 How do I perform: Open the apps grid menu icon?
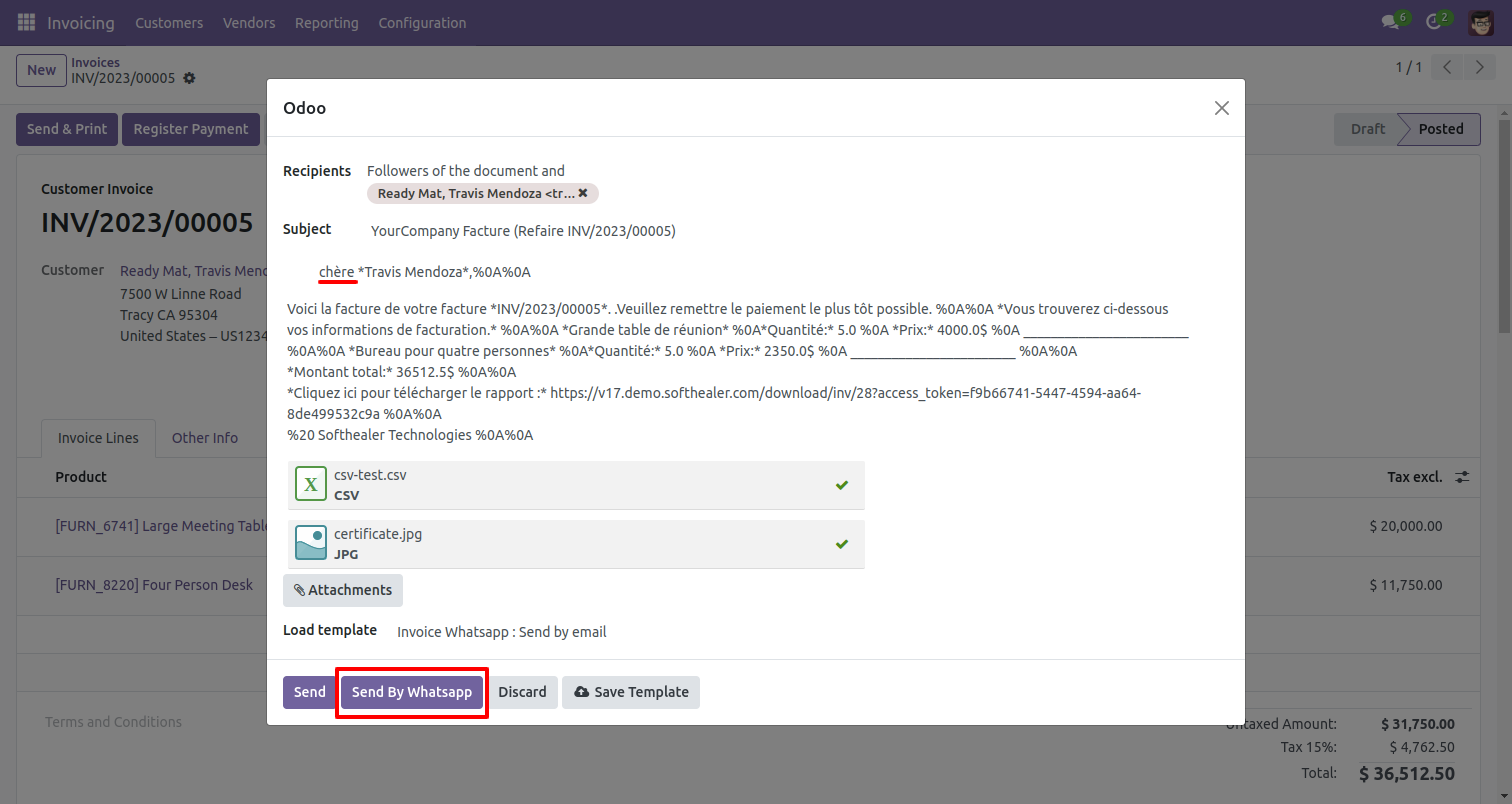(26, 22)
